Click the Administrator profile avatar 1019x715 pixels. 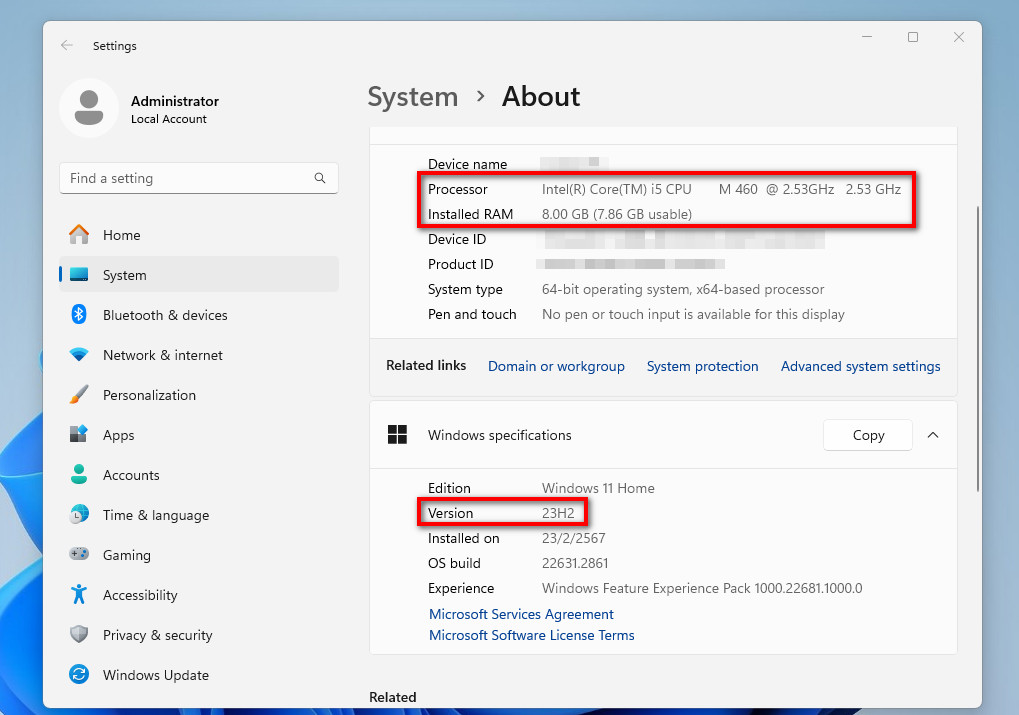click(89, 108)
